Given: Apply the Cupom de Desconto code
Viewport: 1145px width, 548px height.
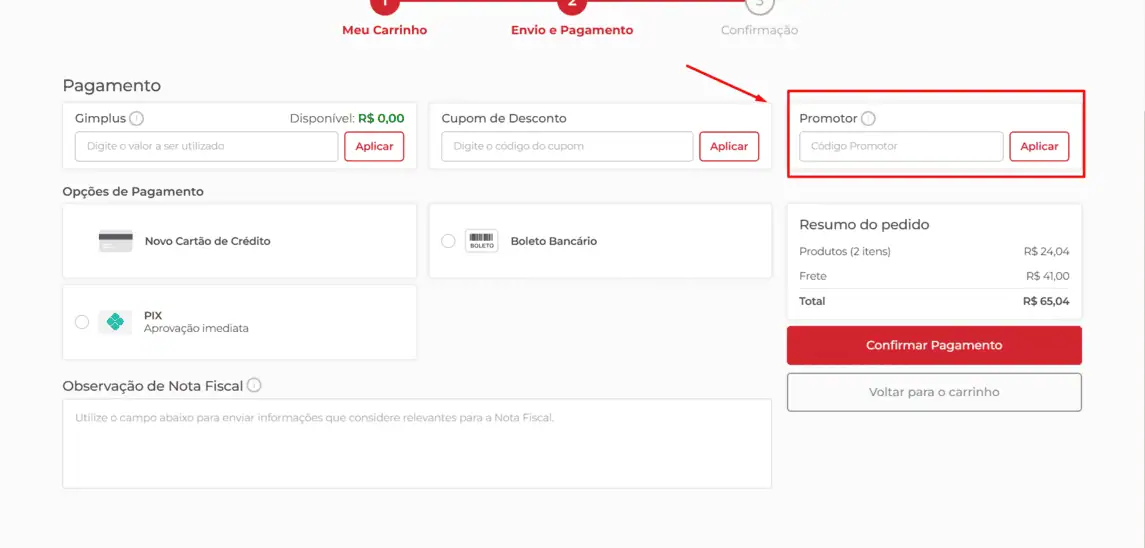Looking at the screenshot, I should (729, 146).
